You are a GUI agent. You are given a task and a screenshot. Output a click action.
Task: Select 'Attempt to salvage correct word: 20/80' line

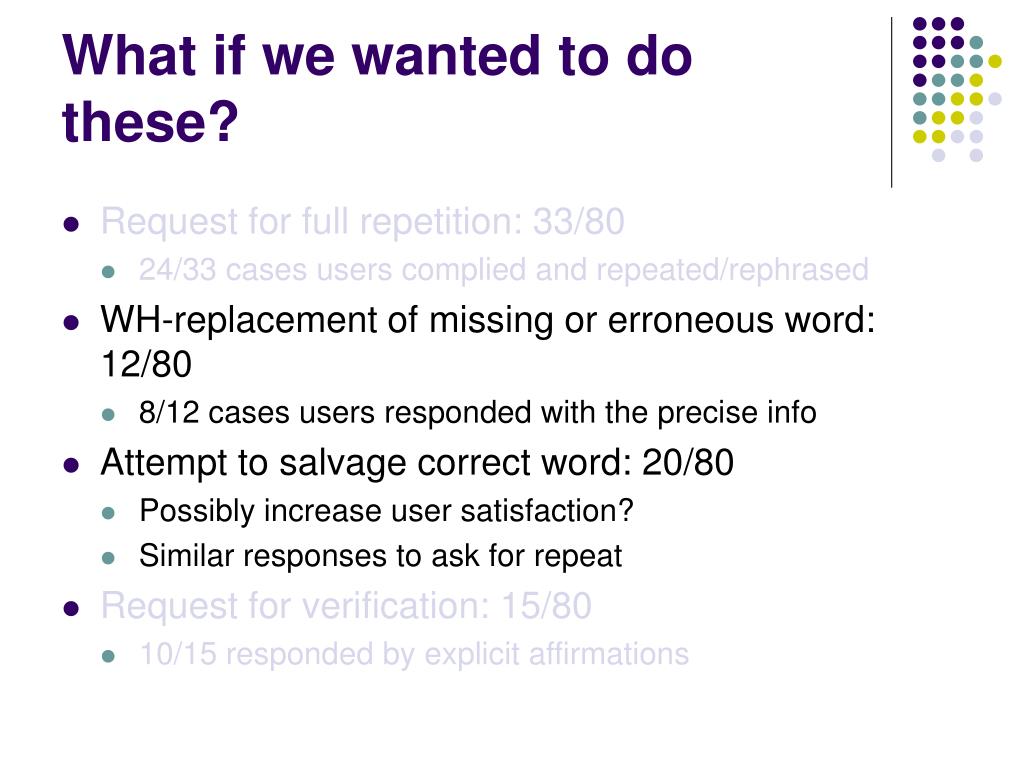417,464
